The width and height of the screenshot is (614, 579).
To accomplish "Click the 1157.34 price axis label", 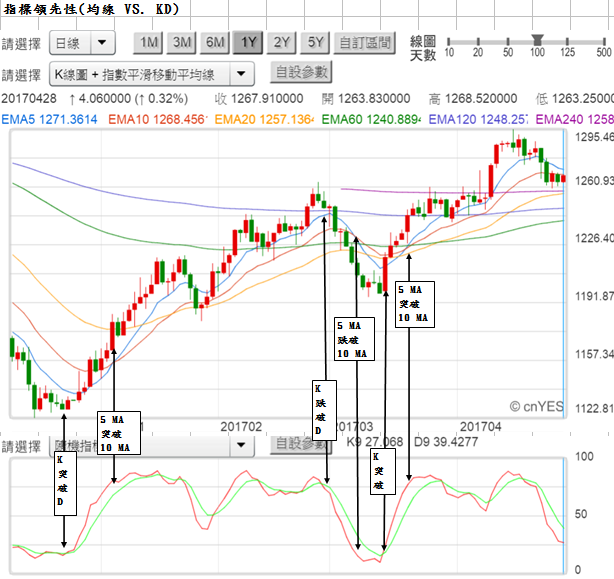I will (594, 354).
